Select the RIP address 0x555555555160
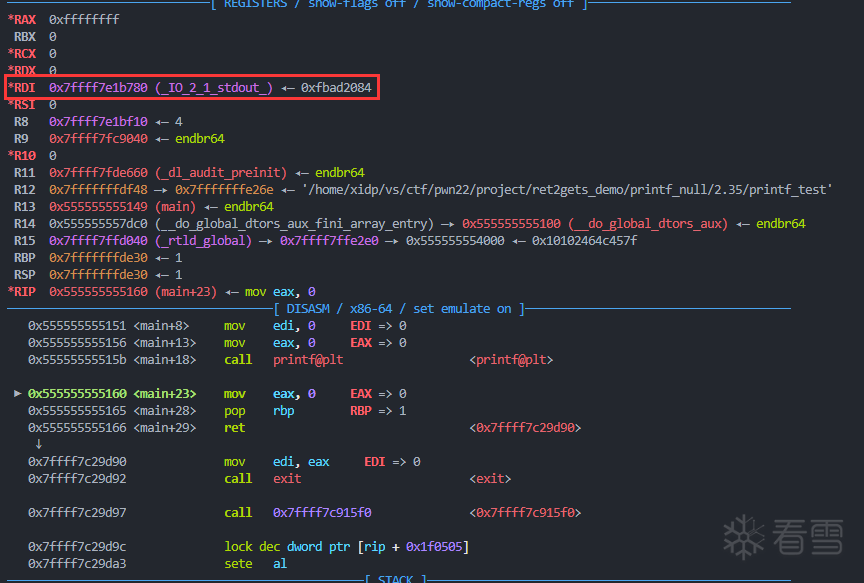 (98, 292)
